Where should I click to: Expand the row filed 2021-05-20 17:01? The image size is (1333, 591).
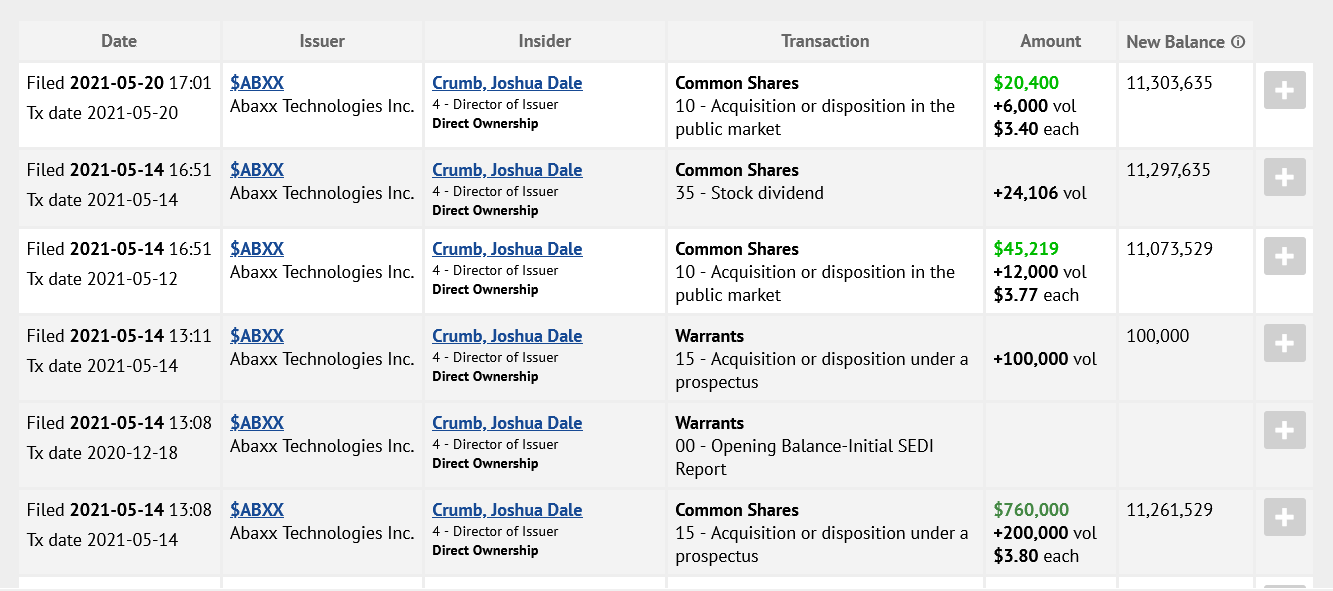[1285, 90]
